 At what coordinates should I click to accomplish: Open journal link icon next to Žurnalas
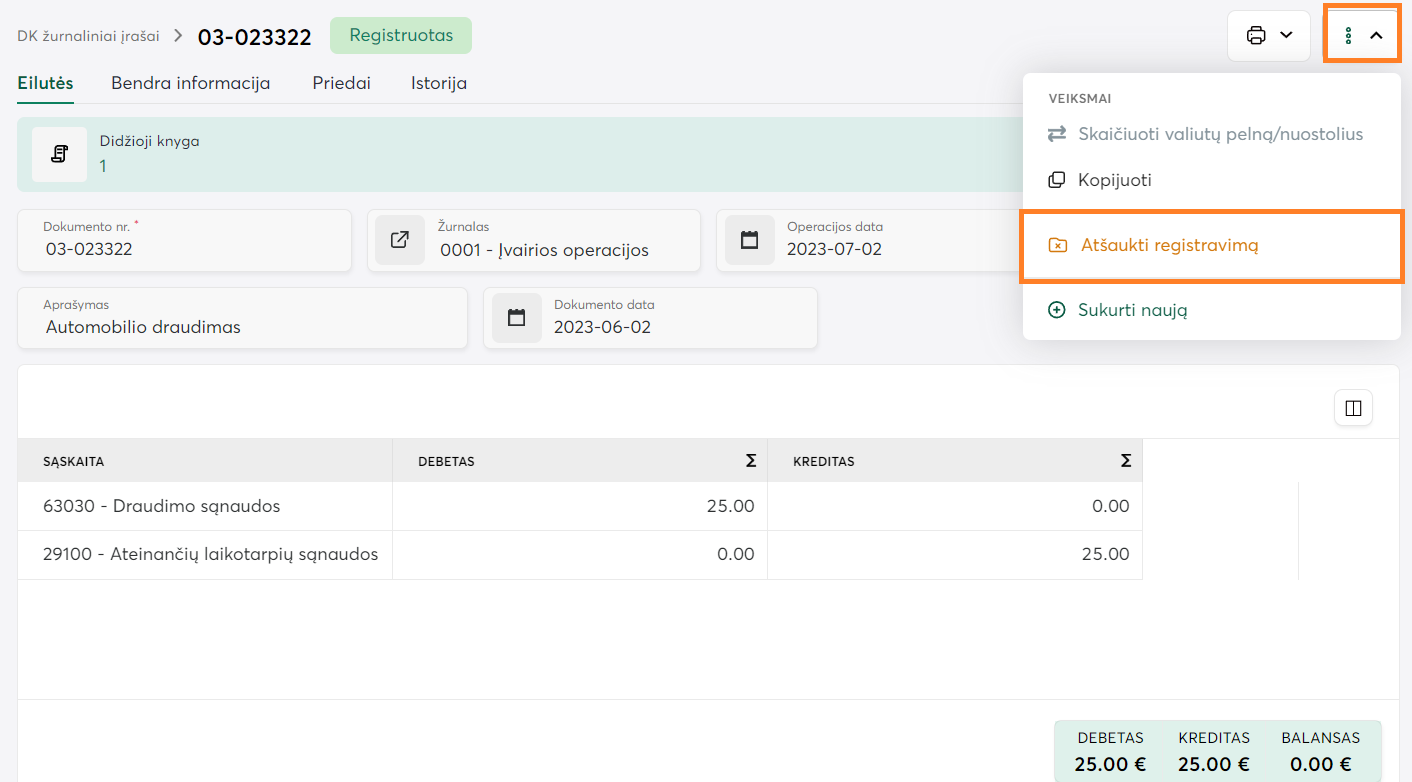tap(399, 240)
